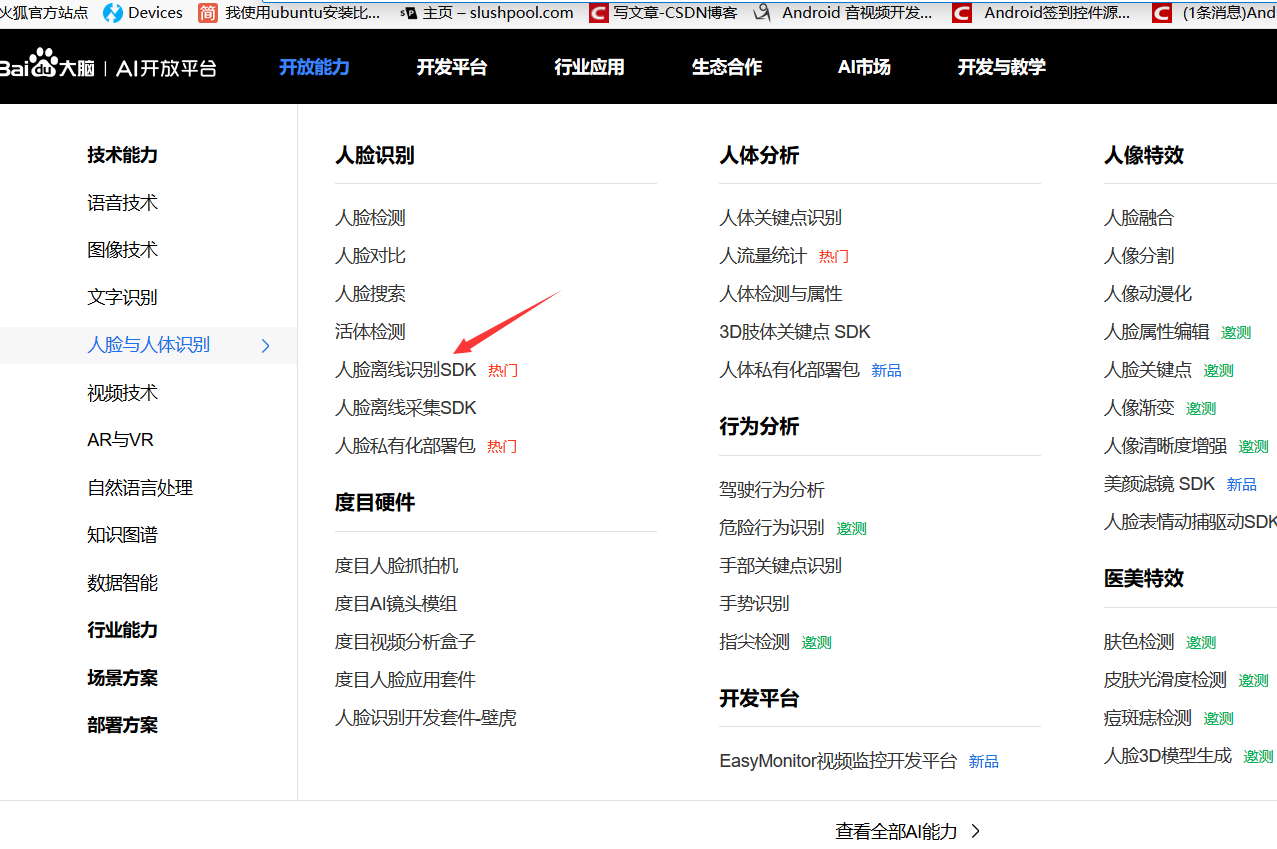Select 人脸与人体识别 sidebar item
1277x849 pixels.
pyautogui.click(x=148, y=345)
